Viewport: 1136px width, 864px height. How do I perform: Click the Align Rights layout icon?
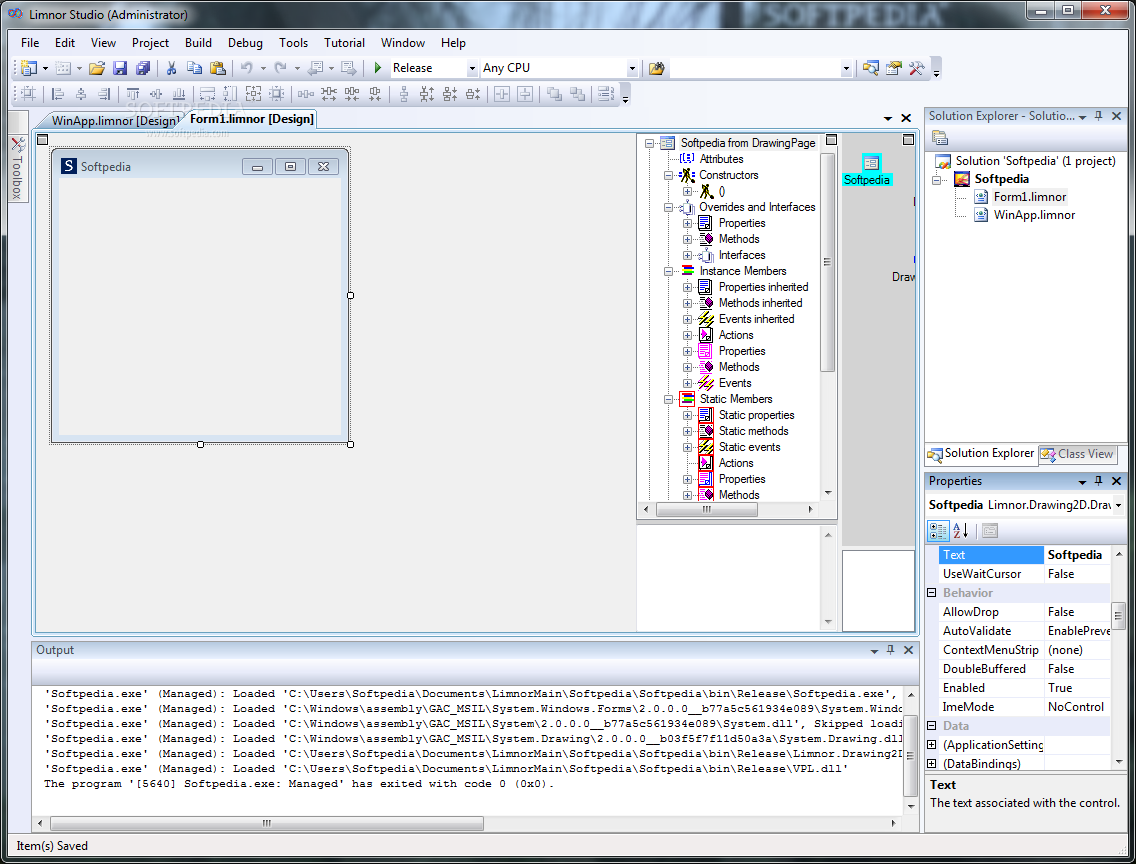click(104, 93)
